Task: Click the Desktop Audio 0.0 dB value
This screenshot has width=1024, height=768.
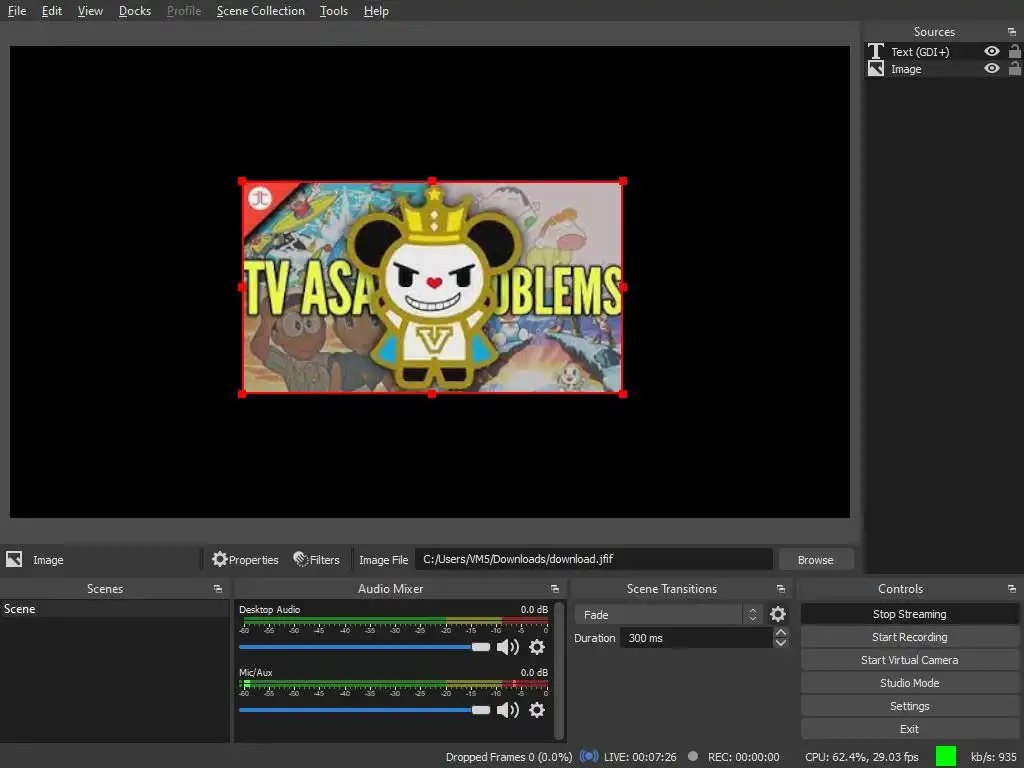Action: coord(534,609)
